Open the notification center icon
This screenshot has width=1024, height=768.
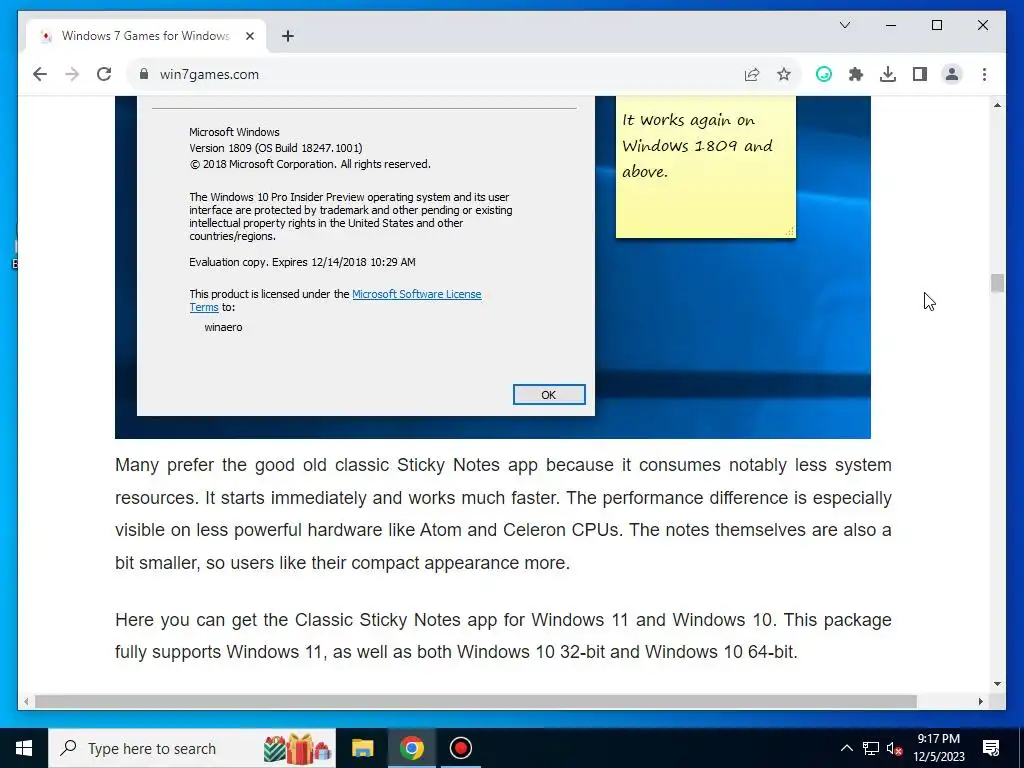tap(991, 748)
